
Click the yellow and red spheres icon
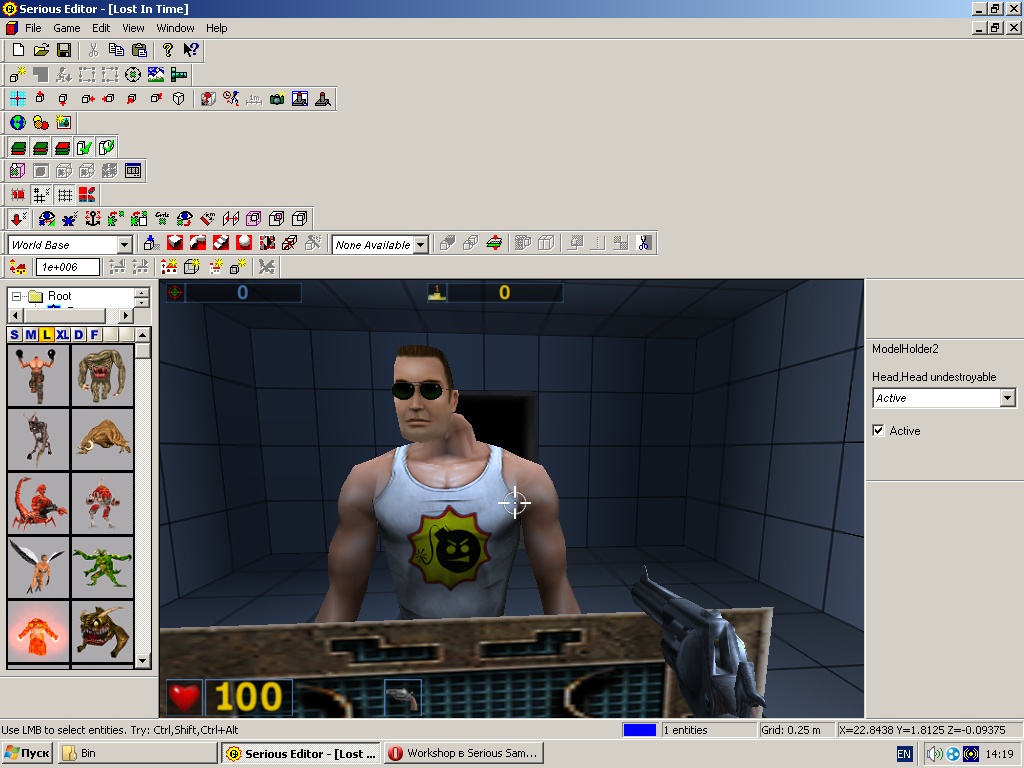40,122
